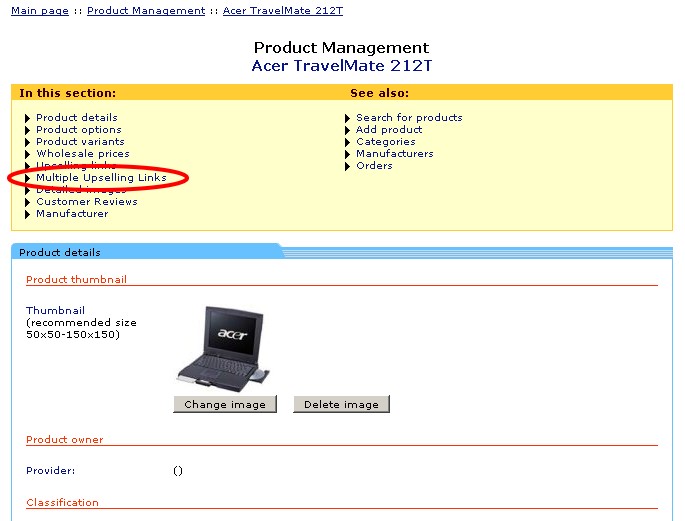This screenshot has height=521, width=685.
Task: Click the arrow icon beside Product variants
Action: (x=28, y=142)
